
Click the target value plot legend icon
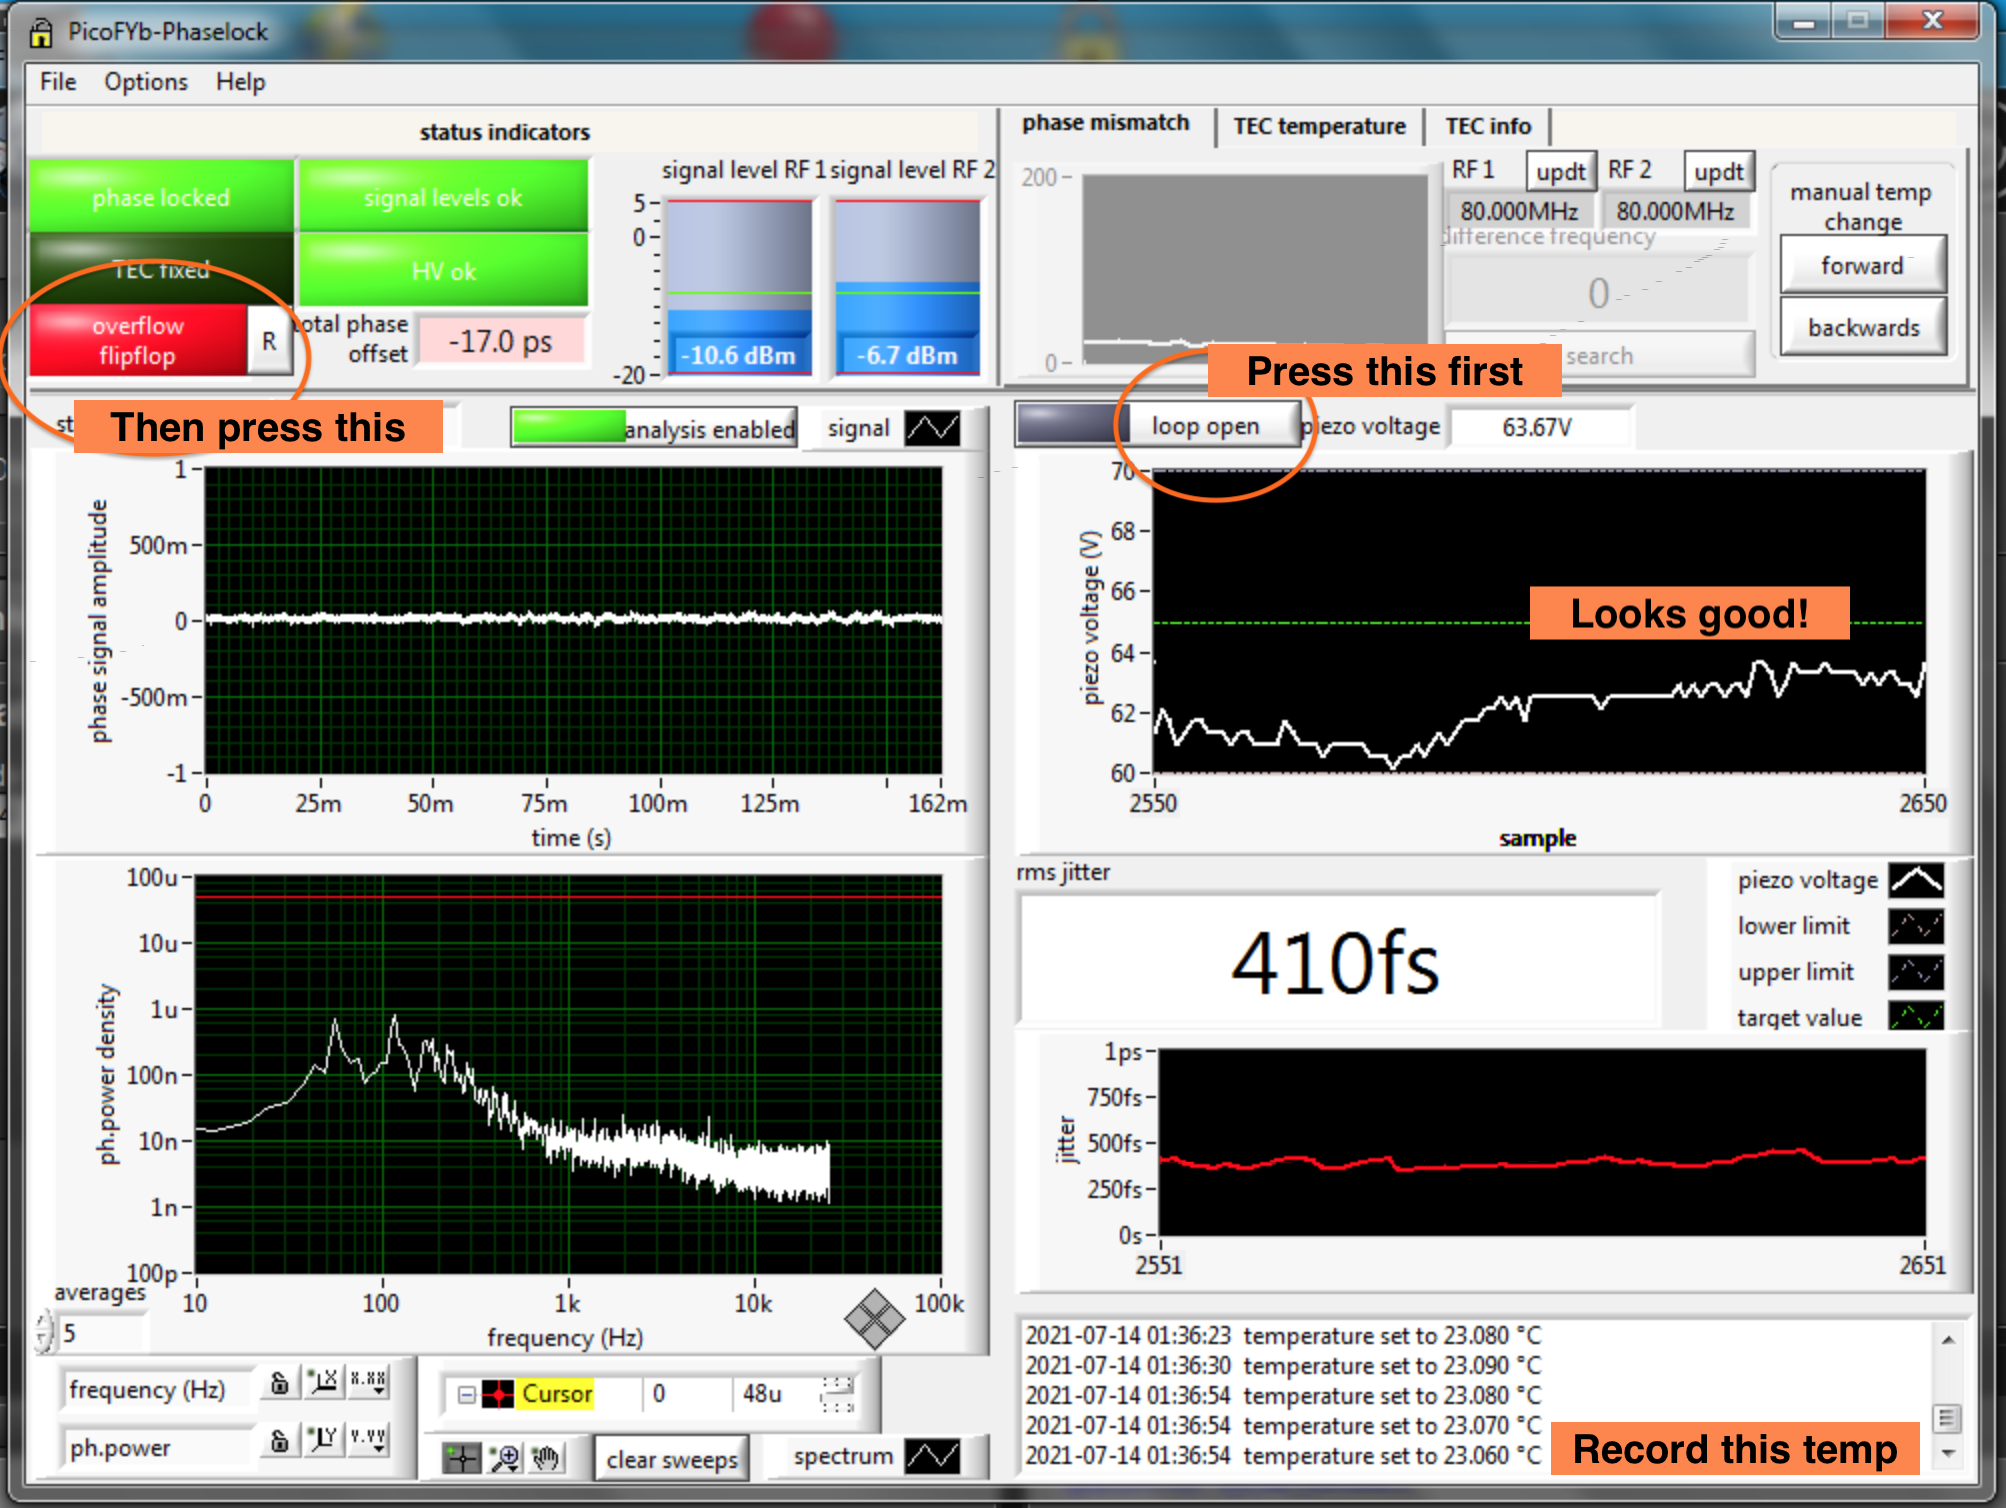click(x=1916, y=1017)
